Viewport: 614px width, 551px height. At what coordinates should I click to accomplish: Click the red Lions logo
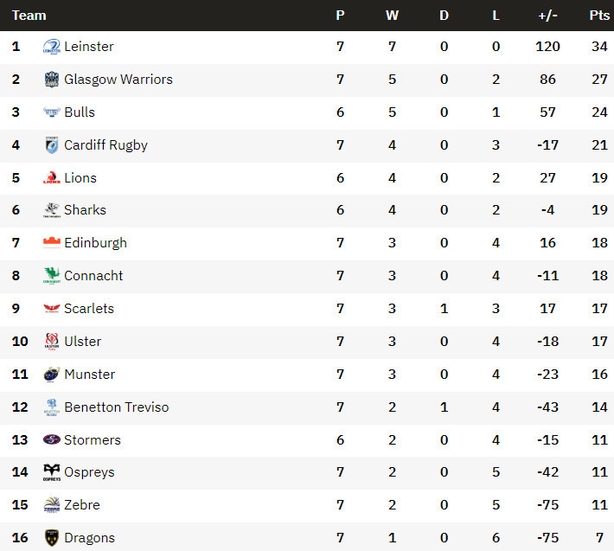(52, 178)
